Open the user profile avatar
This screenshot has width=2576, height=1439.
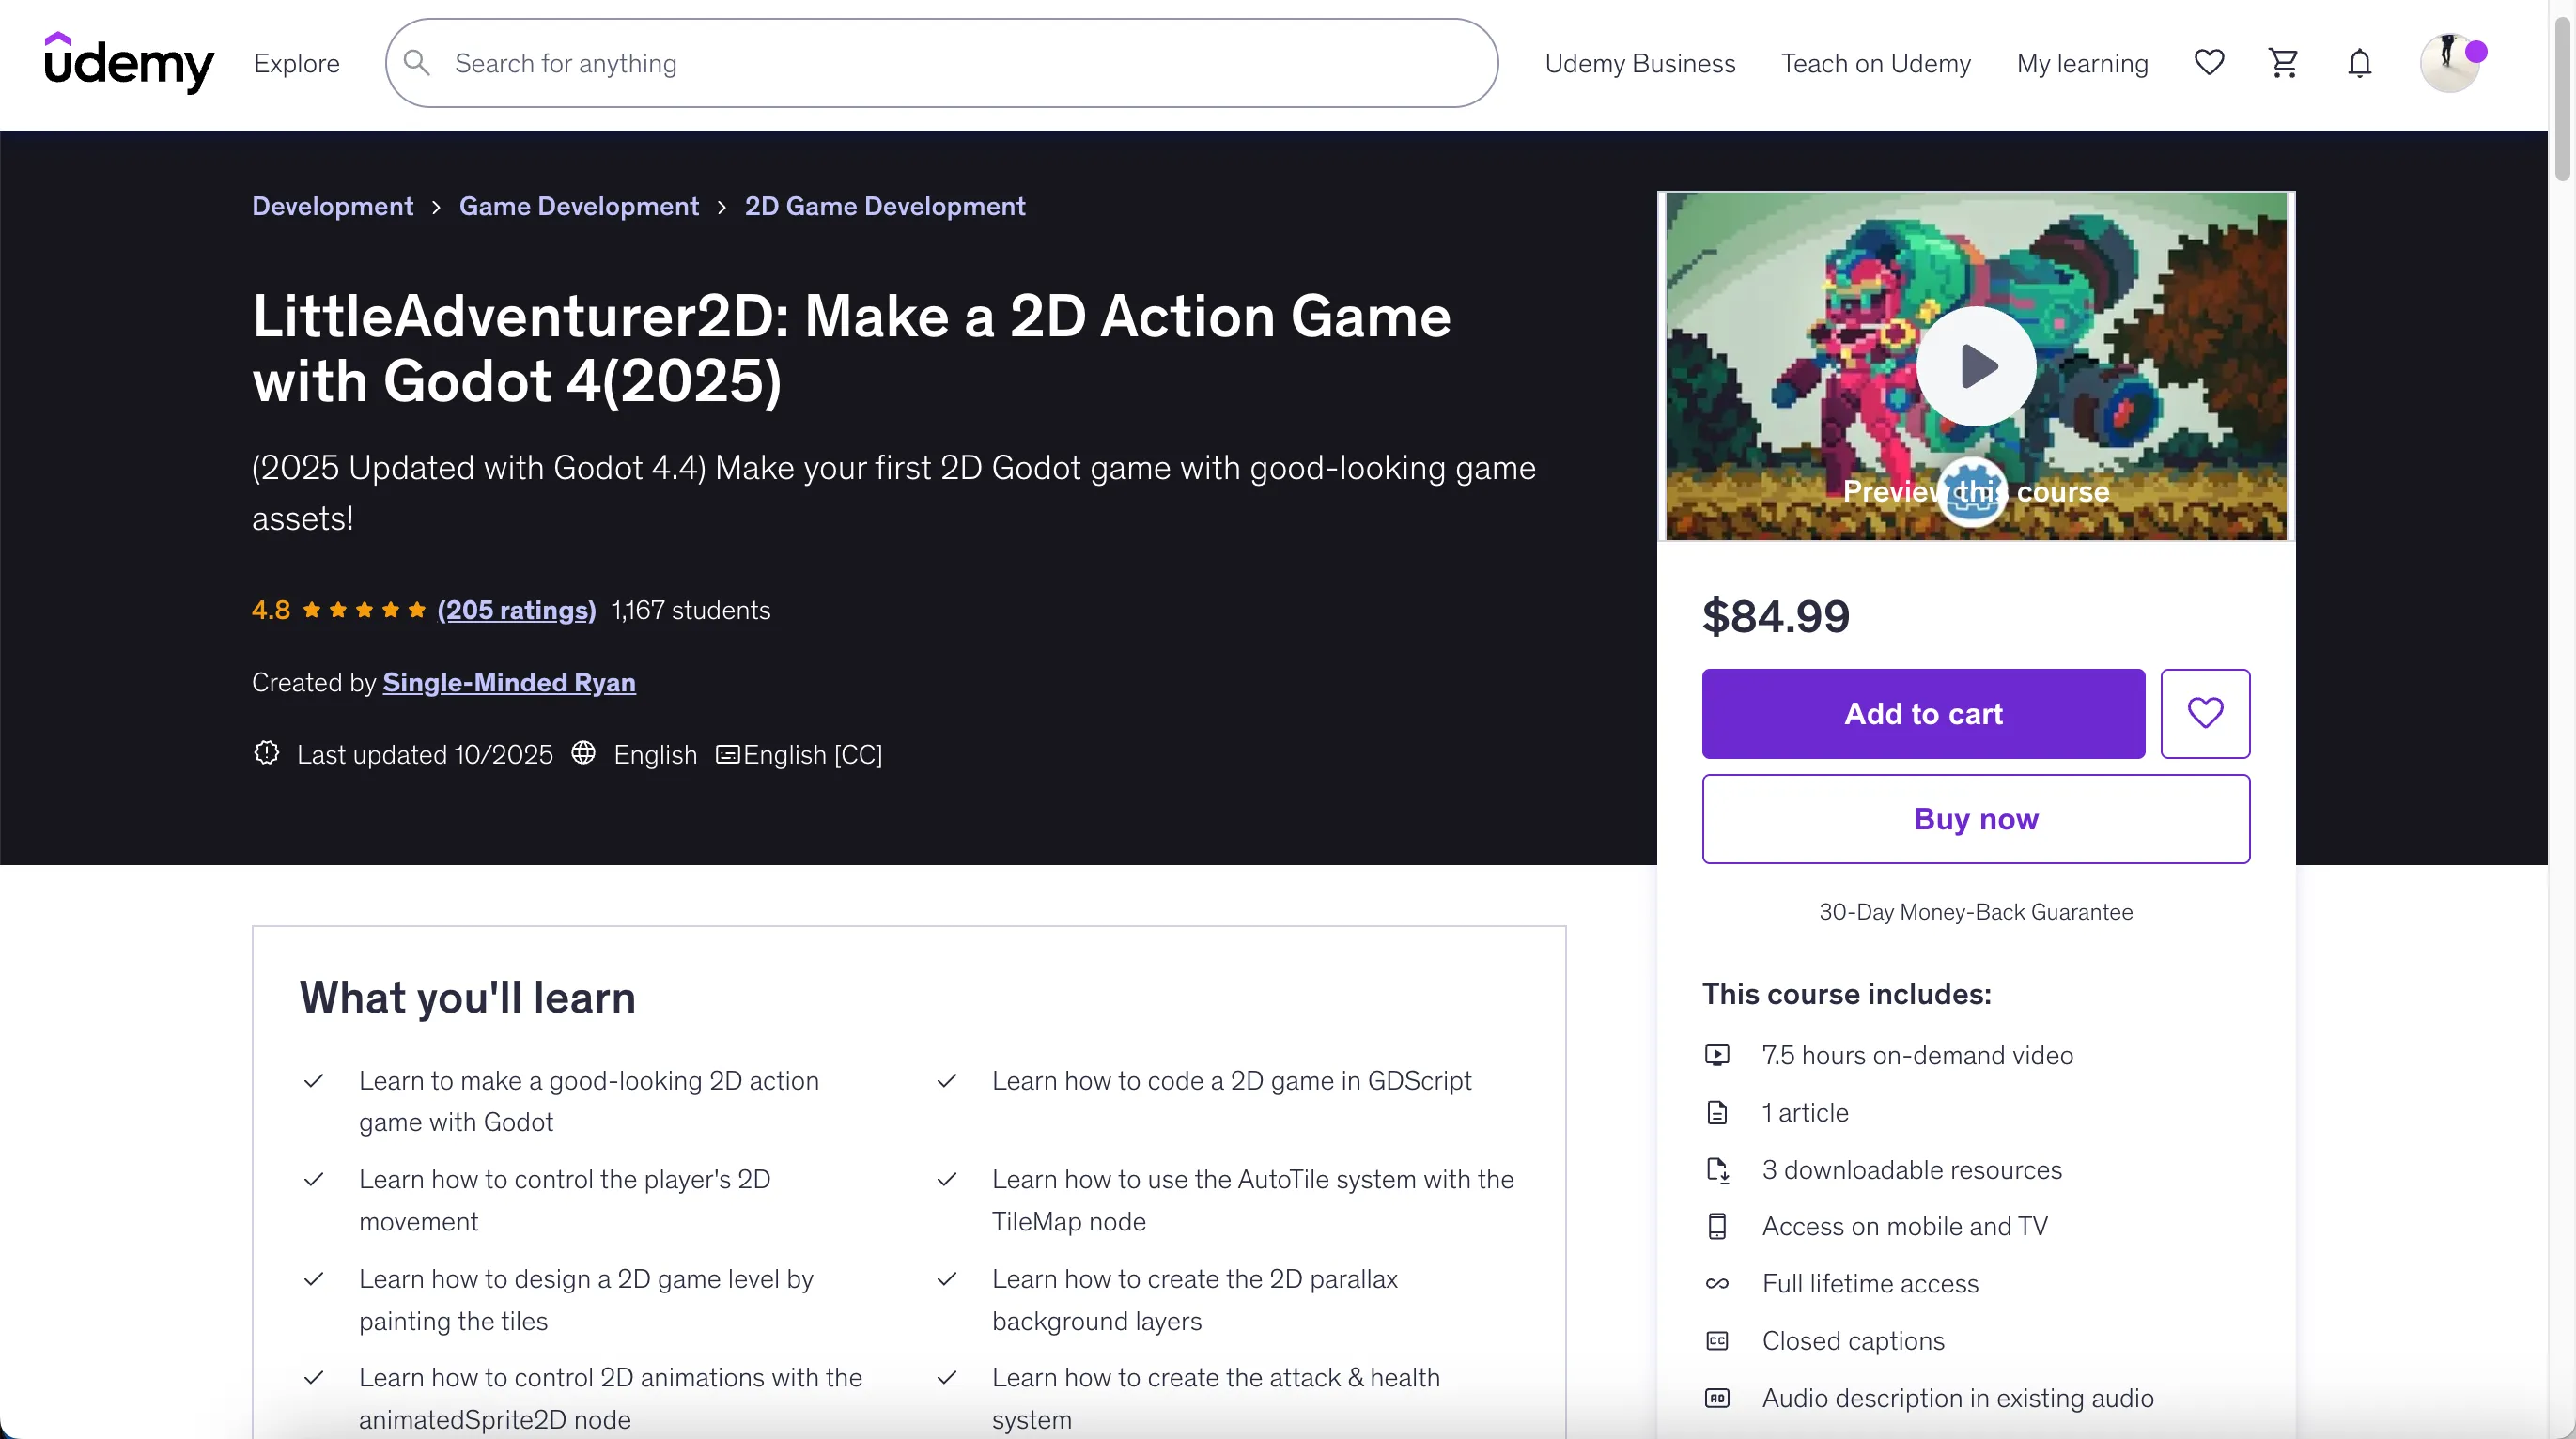coord(2449,63)
